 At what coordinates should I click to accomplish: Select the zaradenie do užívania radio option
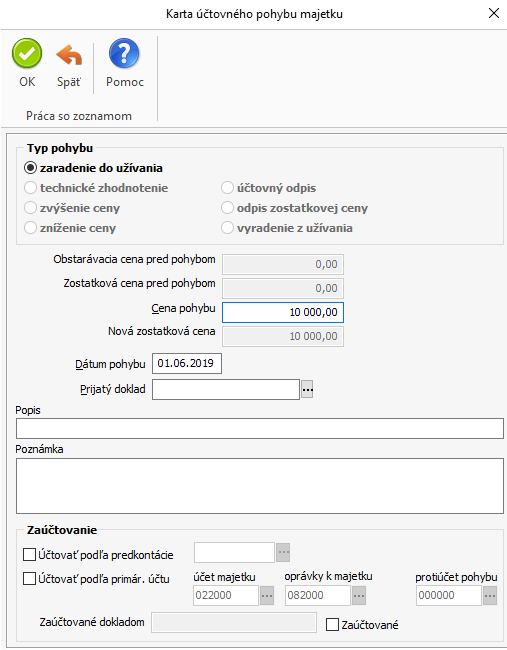pos(30,168)
